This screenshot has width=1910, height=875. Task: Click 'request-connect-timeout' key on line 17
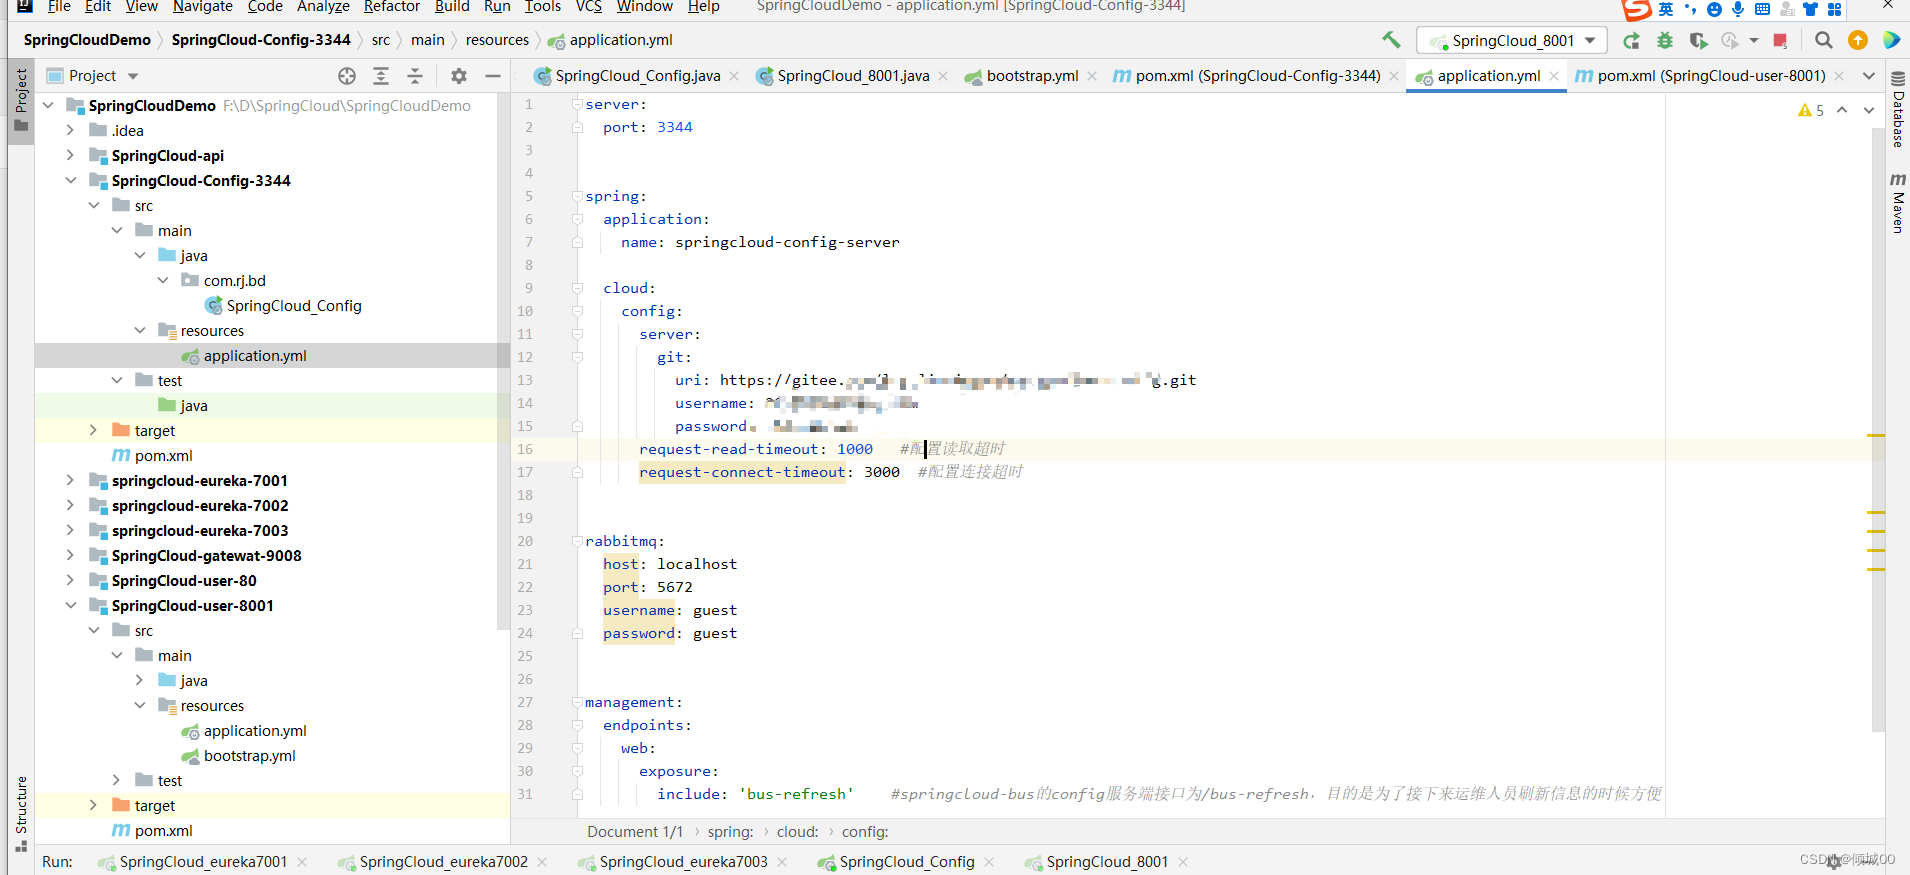pos(742,472)
